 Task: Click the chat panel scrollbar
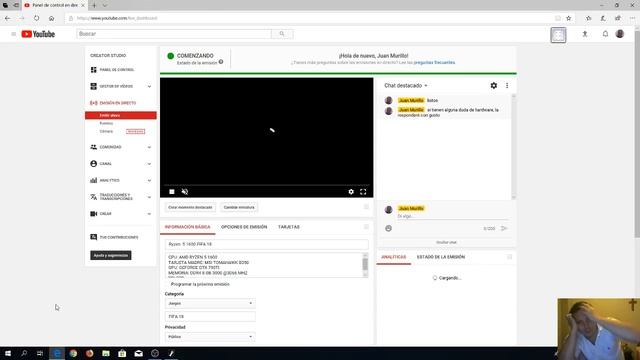(513, 147)
